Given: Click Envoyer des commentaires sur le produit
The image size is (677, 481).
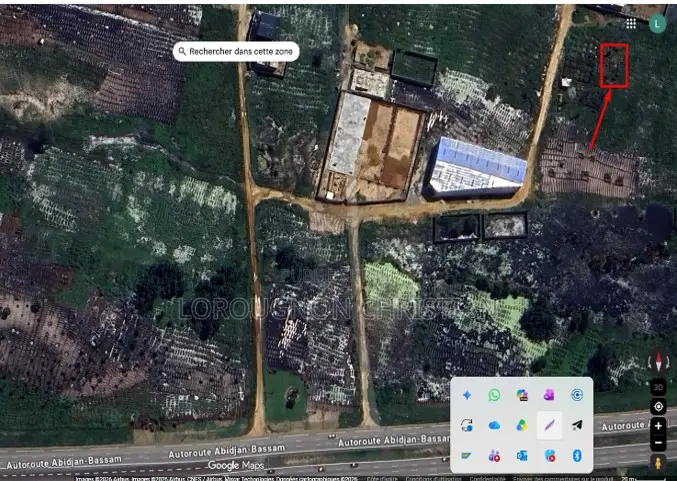Looking at the screenshot, I should (x=563, y=479).
